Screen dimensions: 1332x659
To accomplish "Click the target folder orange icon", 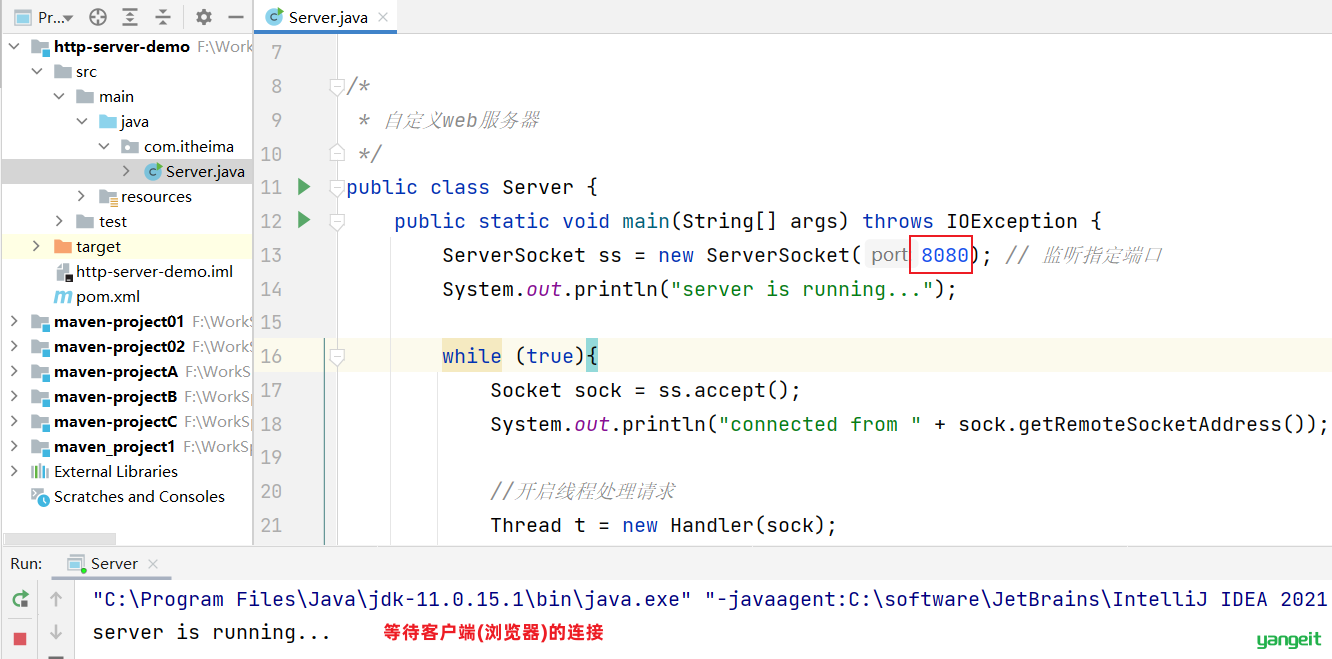I will (62, 247).
